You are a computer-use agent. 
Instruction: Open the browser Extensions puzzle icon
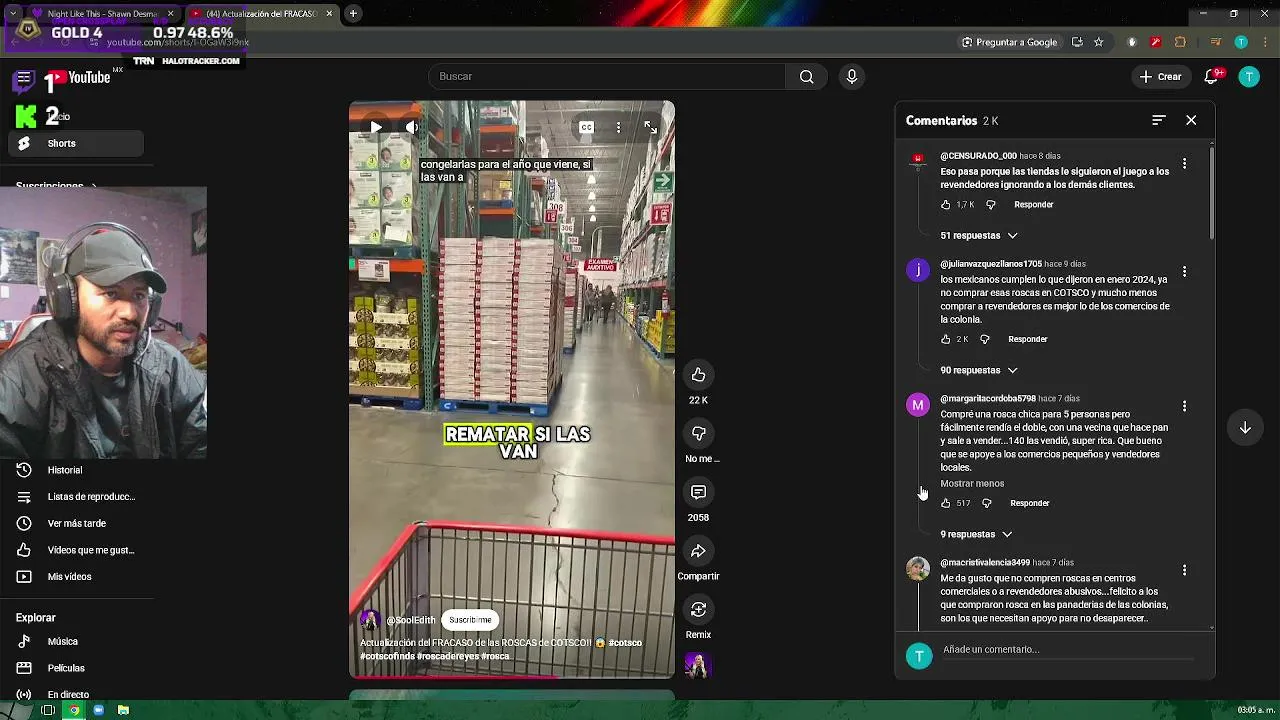(1180, 42)
